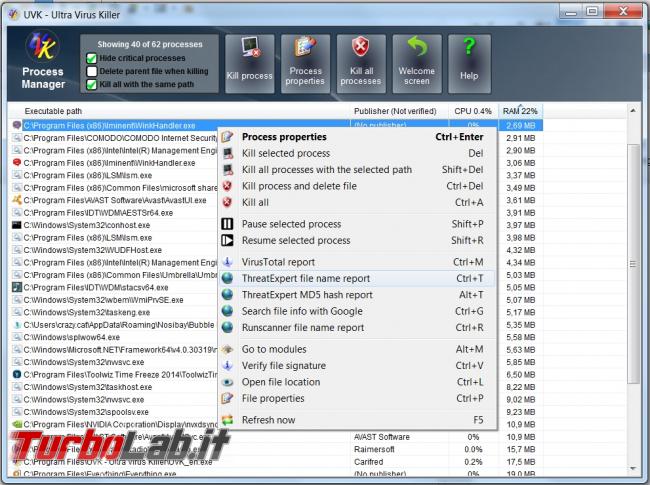Open Help with the green question mark
This screenshot has height=485, width=650.
pos(469,63)
